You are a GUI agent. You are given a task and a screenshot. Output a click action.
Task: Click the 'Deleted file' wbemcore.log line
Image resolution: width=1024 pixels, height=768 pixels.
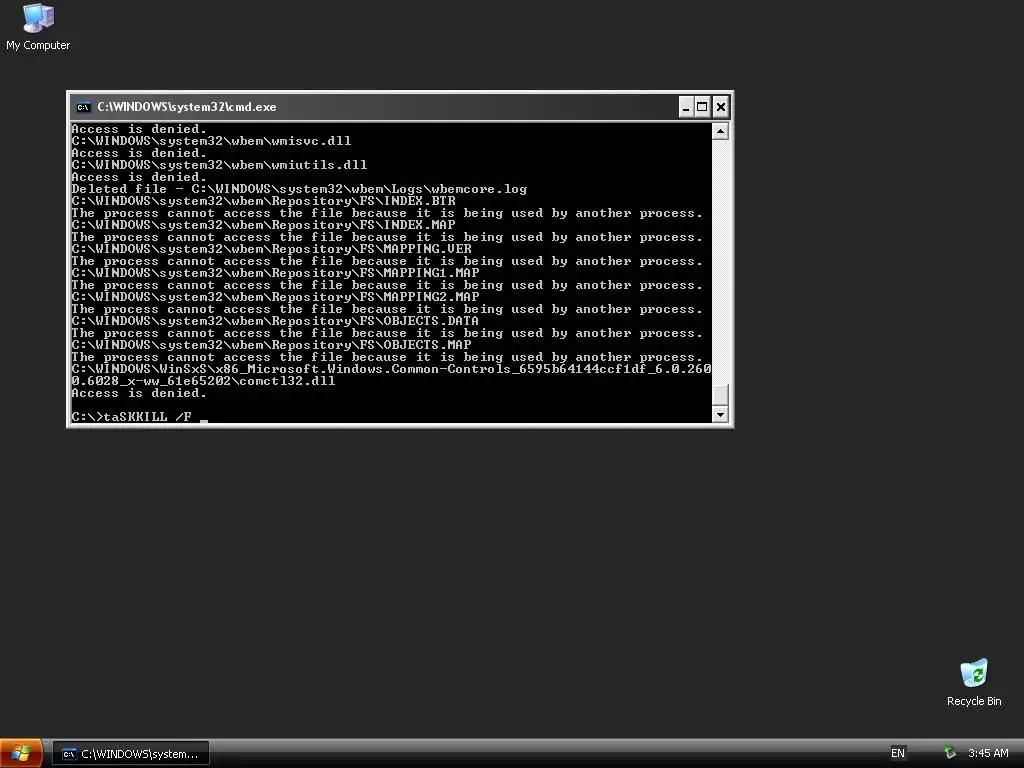click(299, 189)
